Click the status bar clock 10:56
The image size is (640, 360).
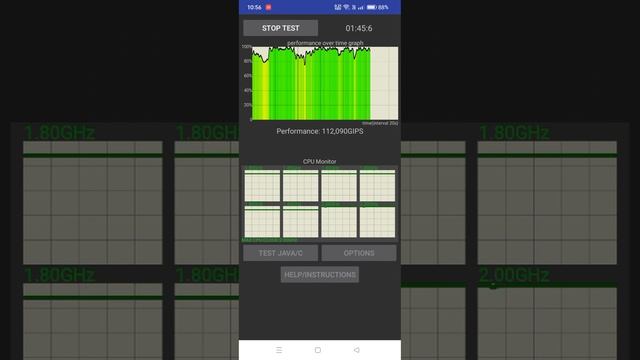[x=254, y=7]
